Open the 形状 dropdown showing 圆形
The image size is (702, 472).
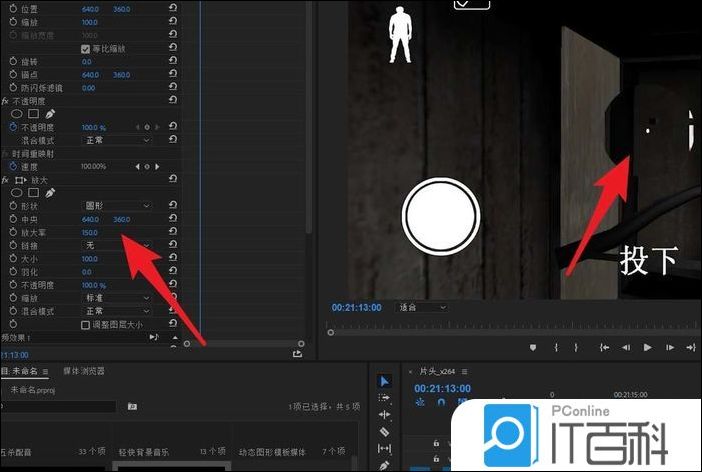pyautogui.click(x=116, y=206)
